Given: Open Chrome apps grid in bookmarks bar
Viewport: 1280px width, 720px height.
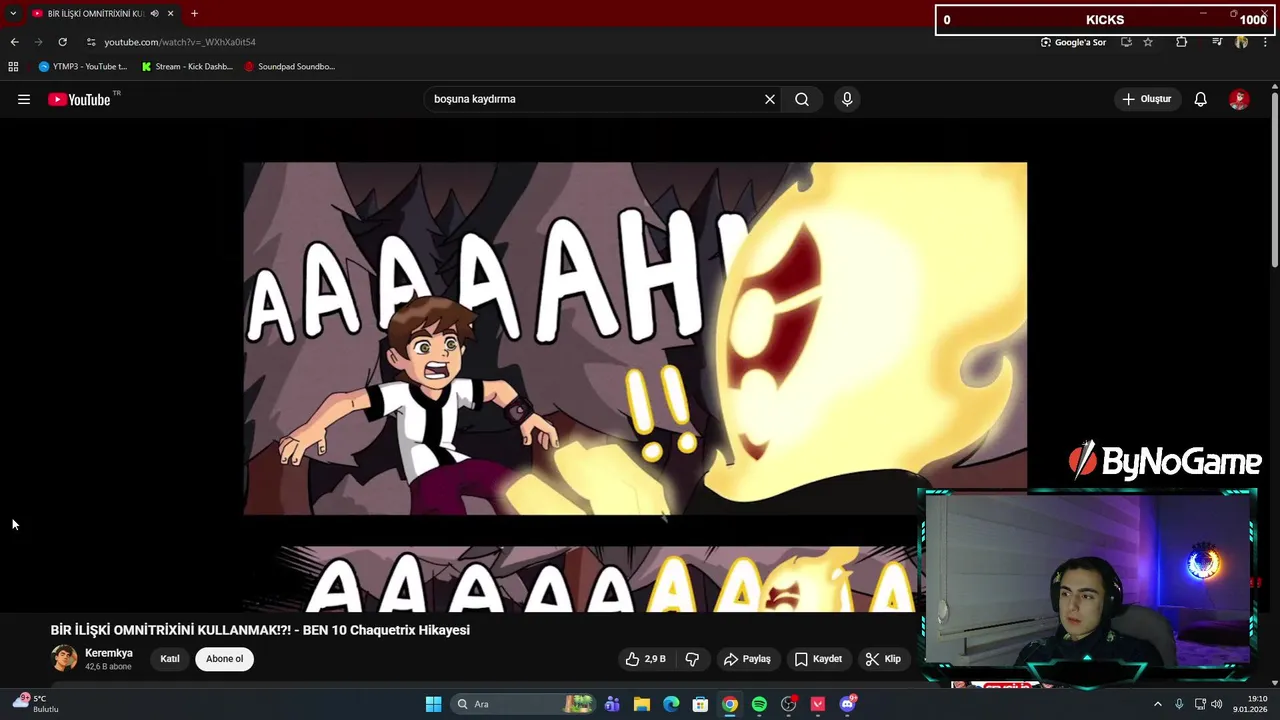Looking at the screenshot, I should point(13,67).
